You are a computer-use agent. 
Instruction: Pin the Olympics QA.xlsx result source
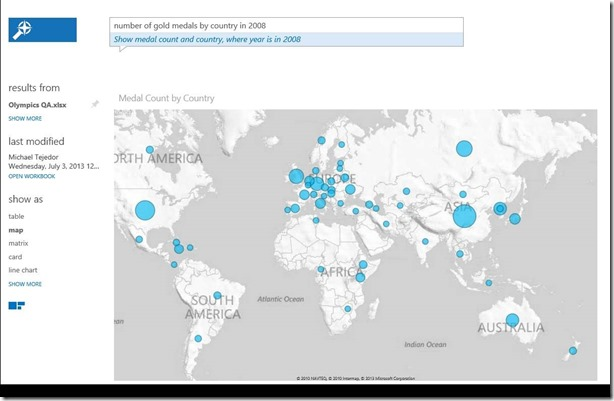point(95,104)
